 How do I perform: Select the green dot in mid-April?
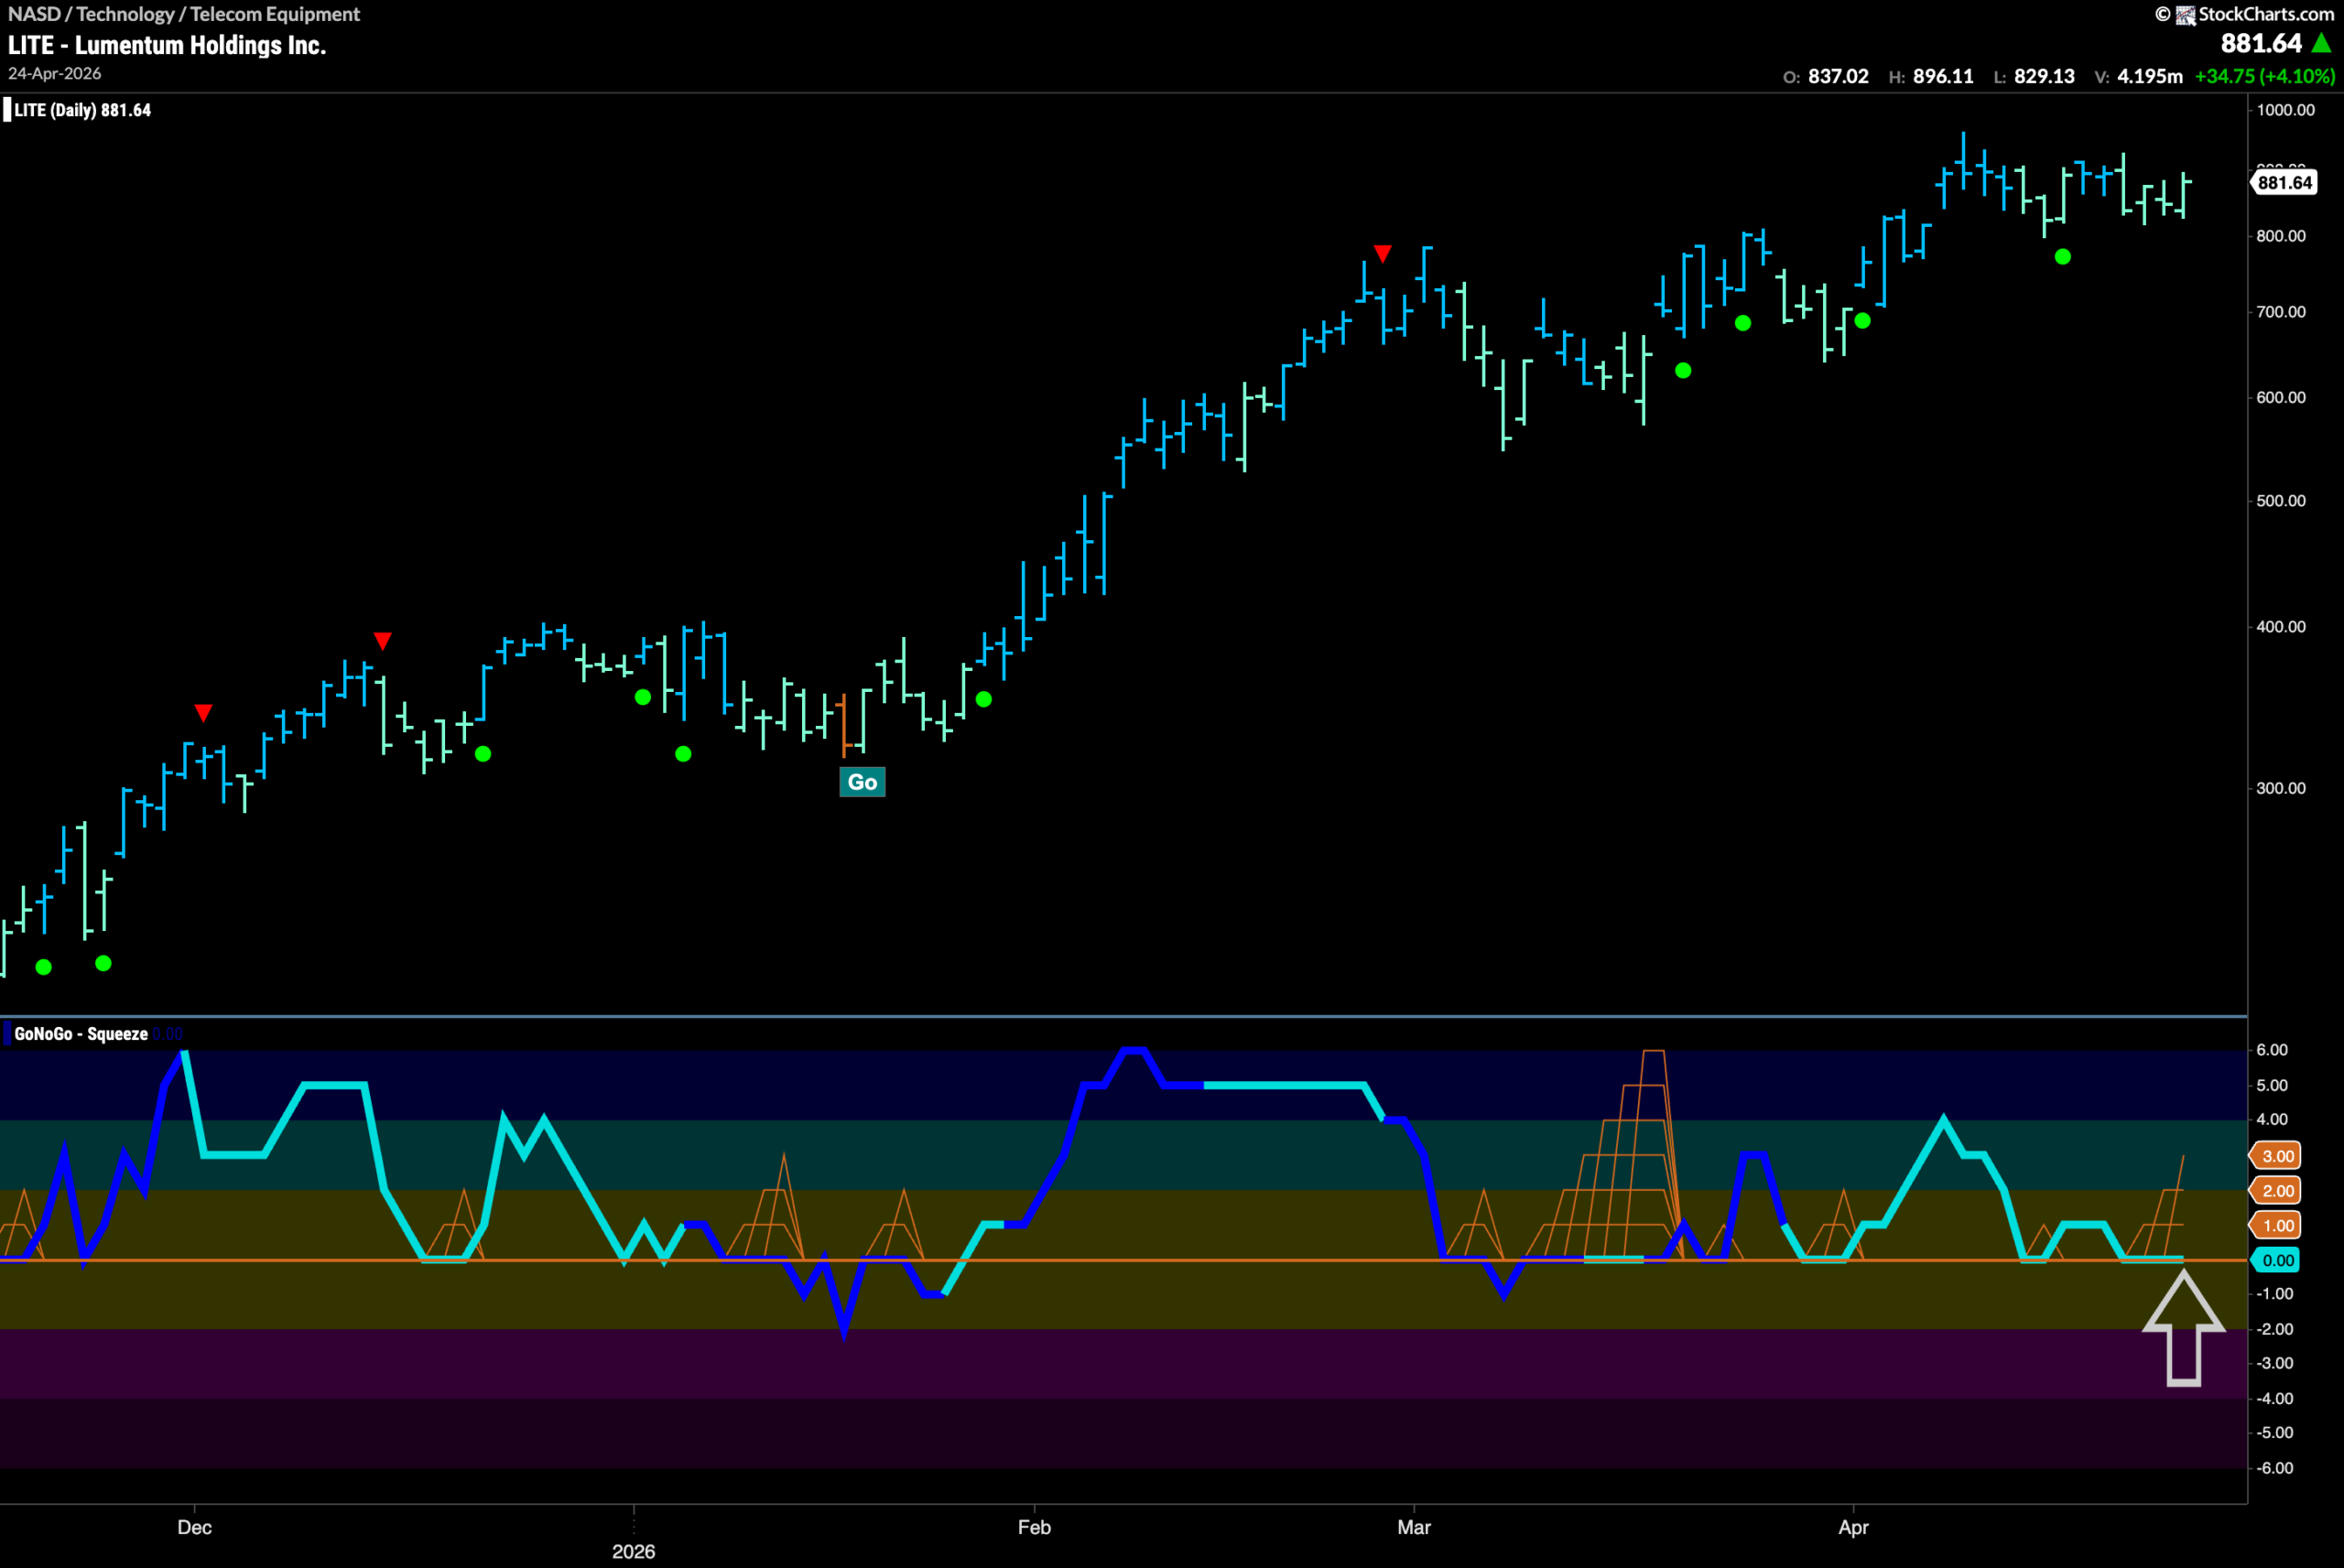(x=2062, y=257)
